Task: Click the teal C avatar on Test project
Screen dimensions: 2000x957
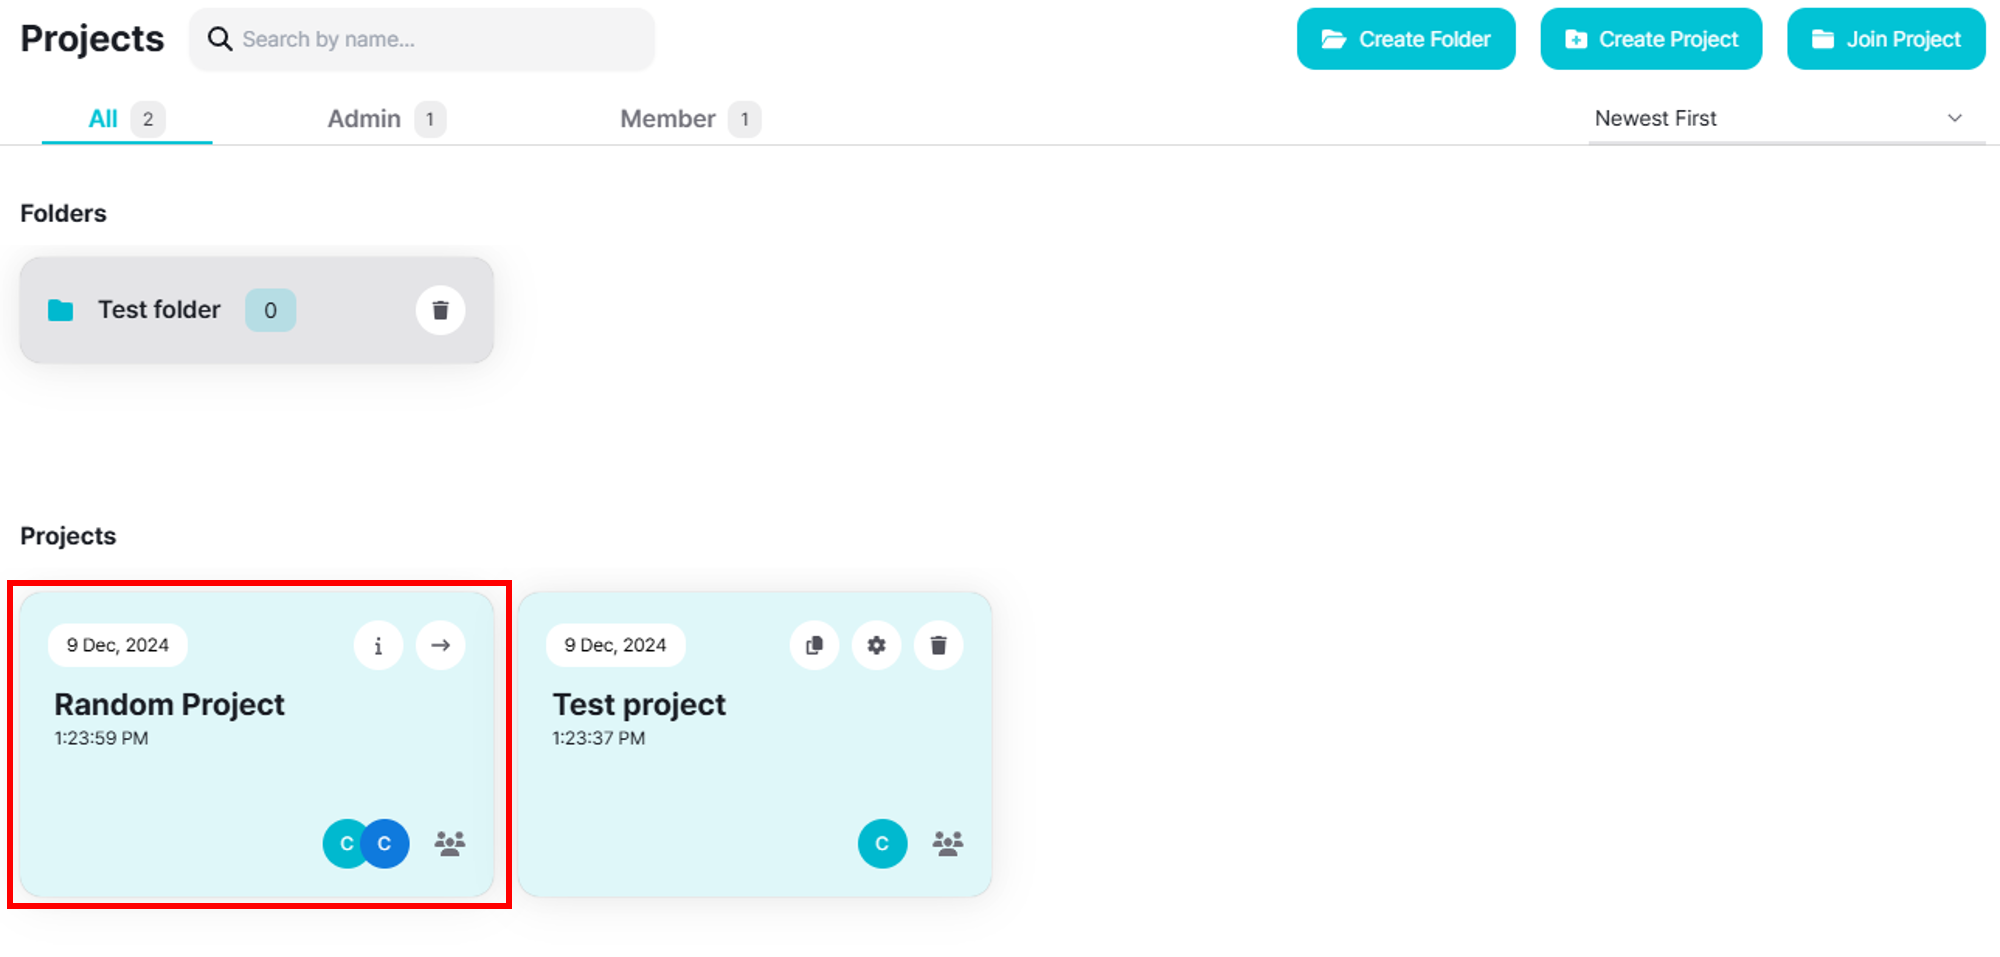Action: coord(882,843)
